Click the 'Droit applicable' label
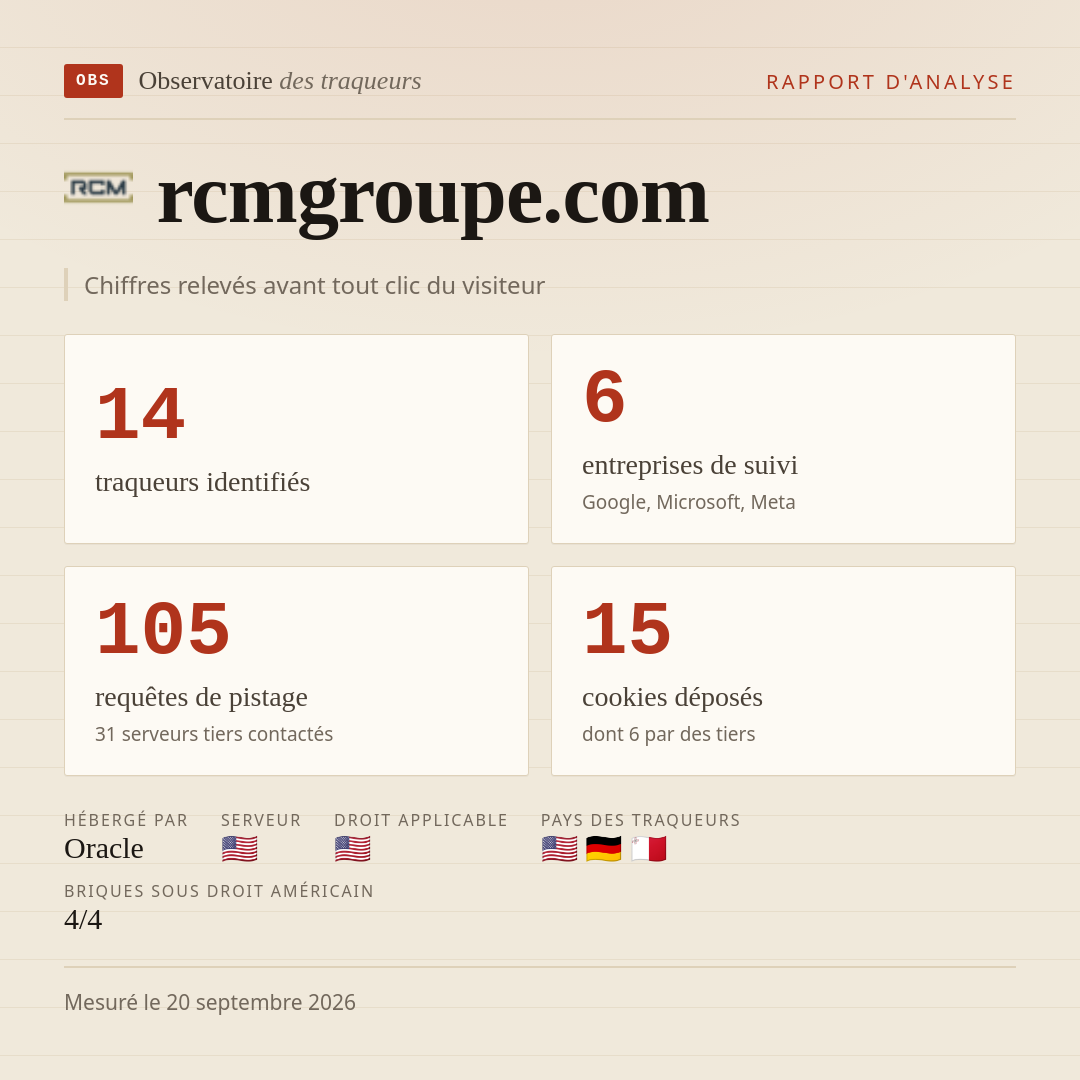The width and height of the screenshot is (1080, 1080). tap(421, 820)
